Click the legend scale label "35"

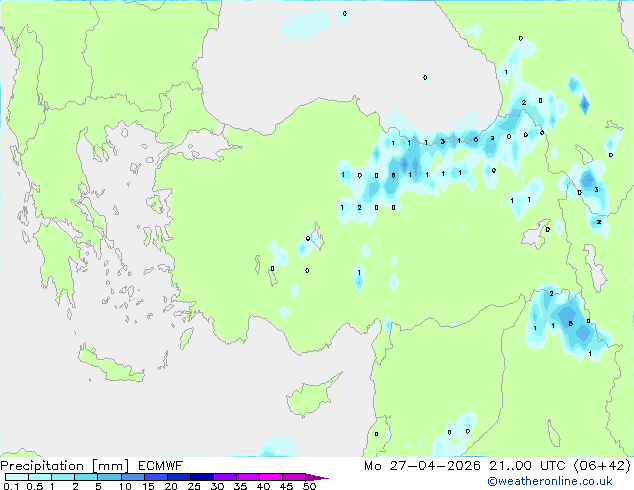240,486
